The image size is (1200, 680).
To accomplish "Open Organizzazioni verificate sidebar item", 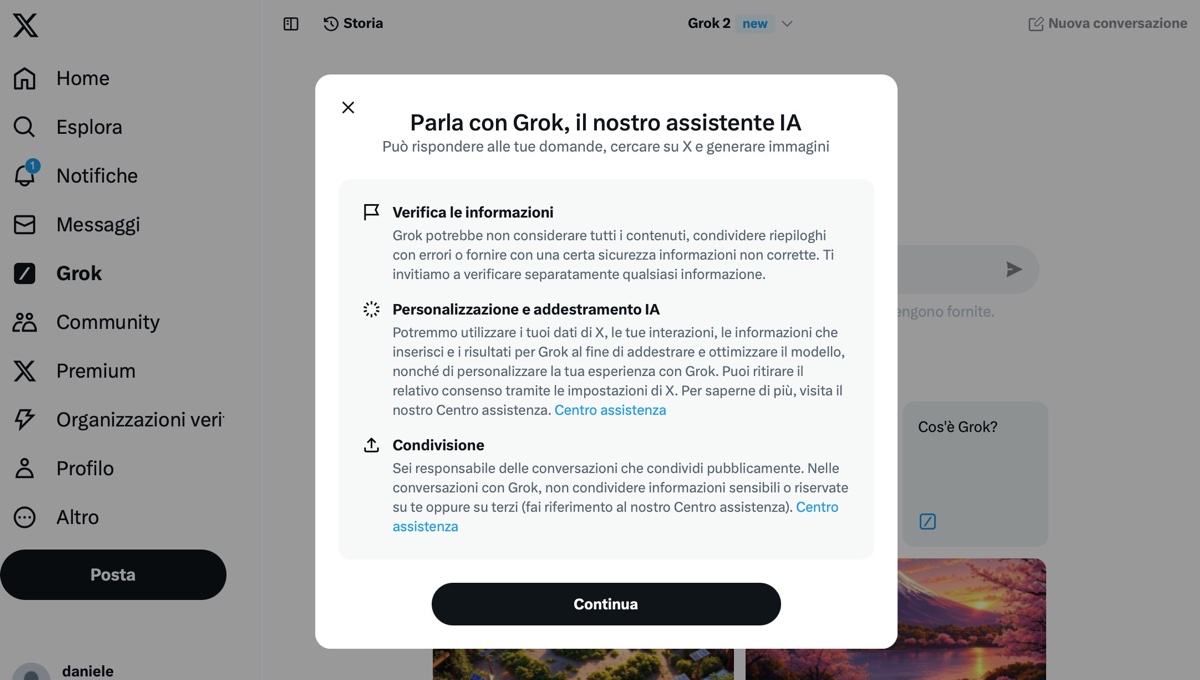I will point(119,420).
